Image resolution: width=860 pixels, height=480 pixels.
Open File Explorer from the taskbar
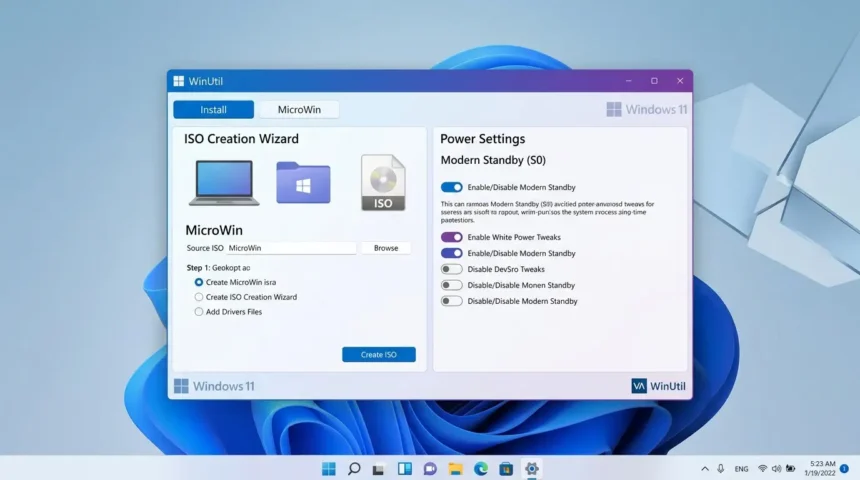point(455,468)
